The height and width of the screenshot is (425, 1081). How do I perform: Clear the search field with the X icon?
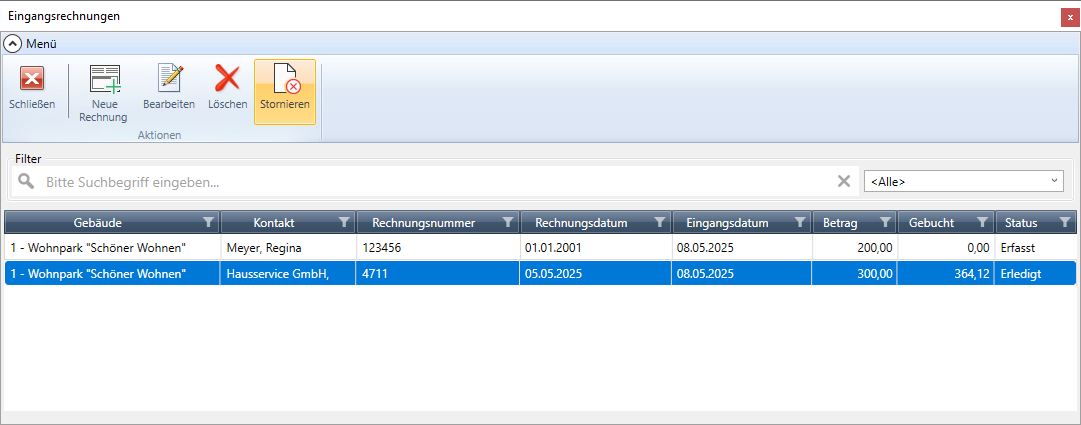click(x=844, y=181)
